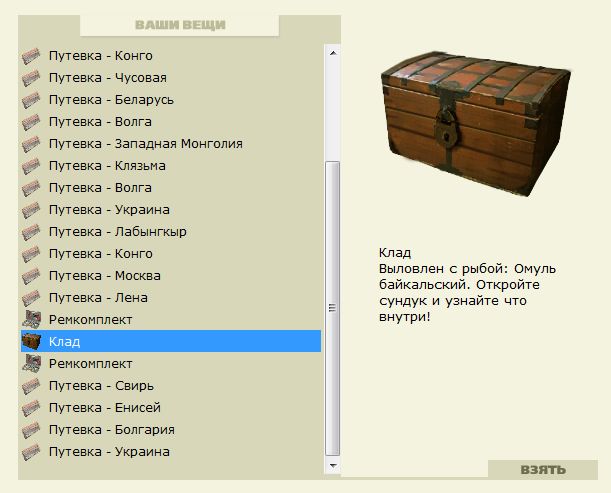Viewport: 611px width, 493px height.
Task: Select the ticket icon for Лена
Action: point(31,298)
